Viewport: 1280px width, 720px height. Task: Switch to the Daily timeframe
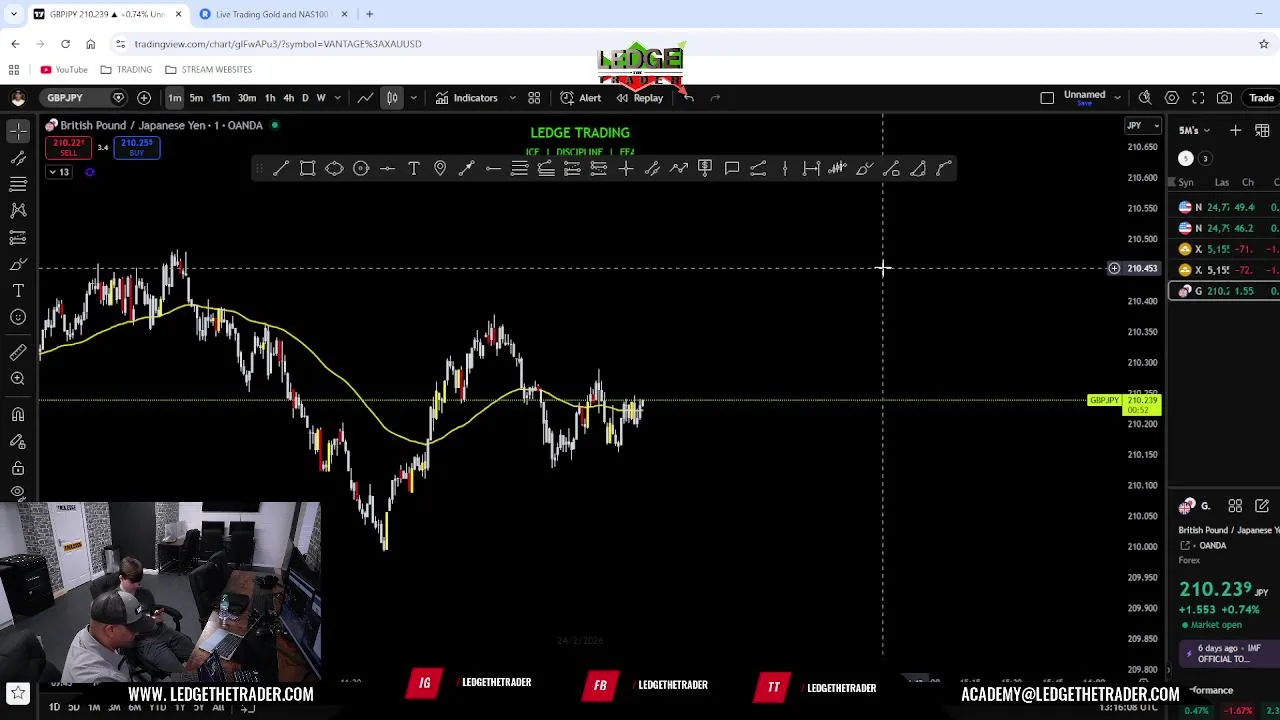click(x=305, y=98)
